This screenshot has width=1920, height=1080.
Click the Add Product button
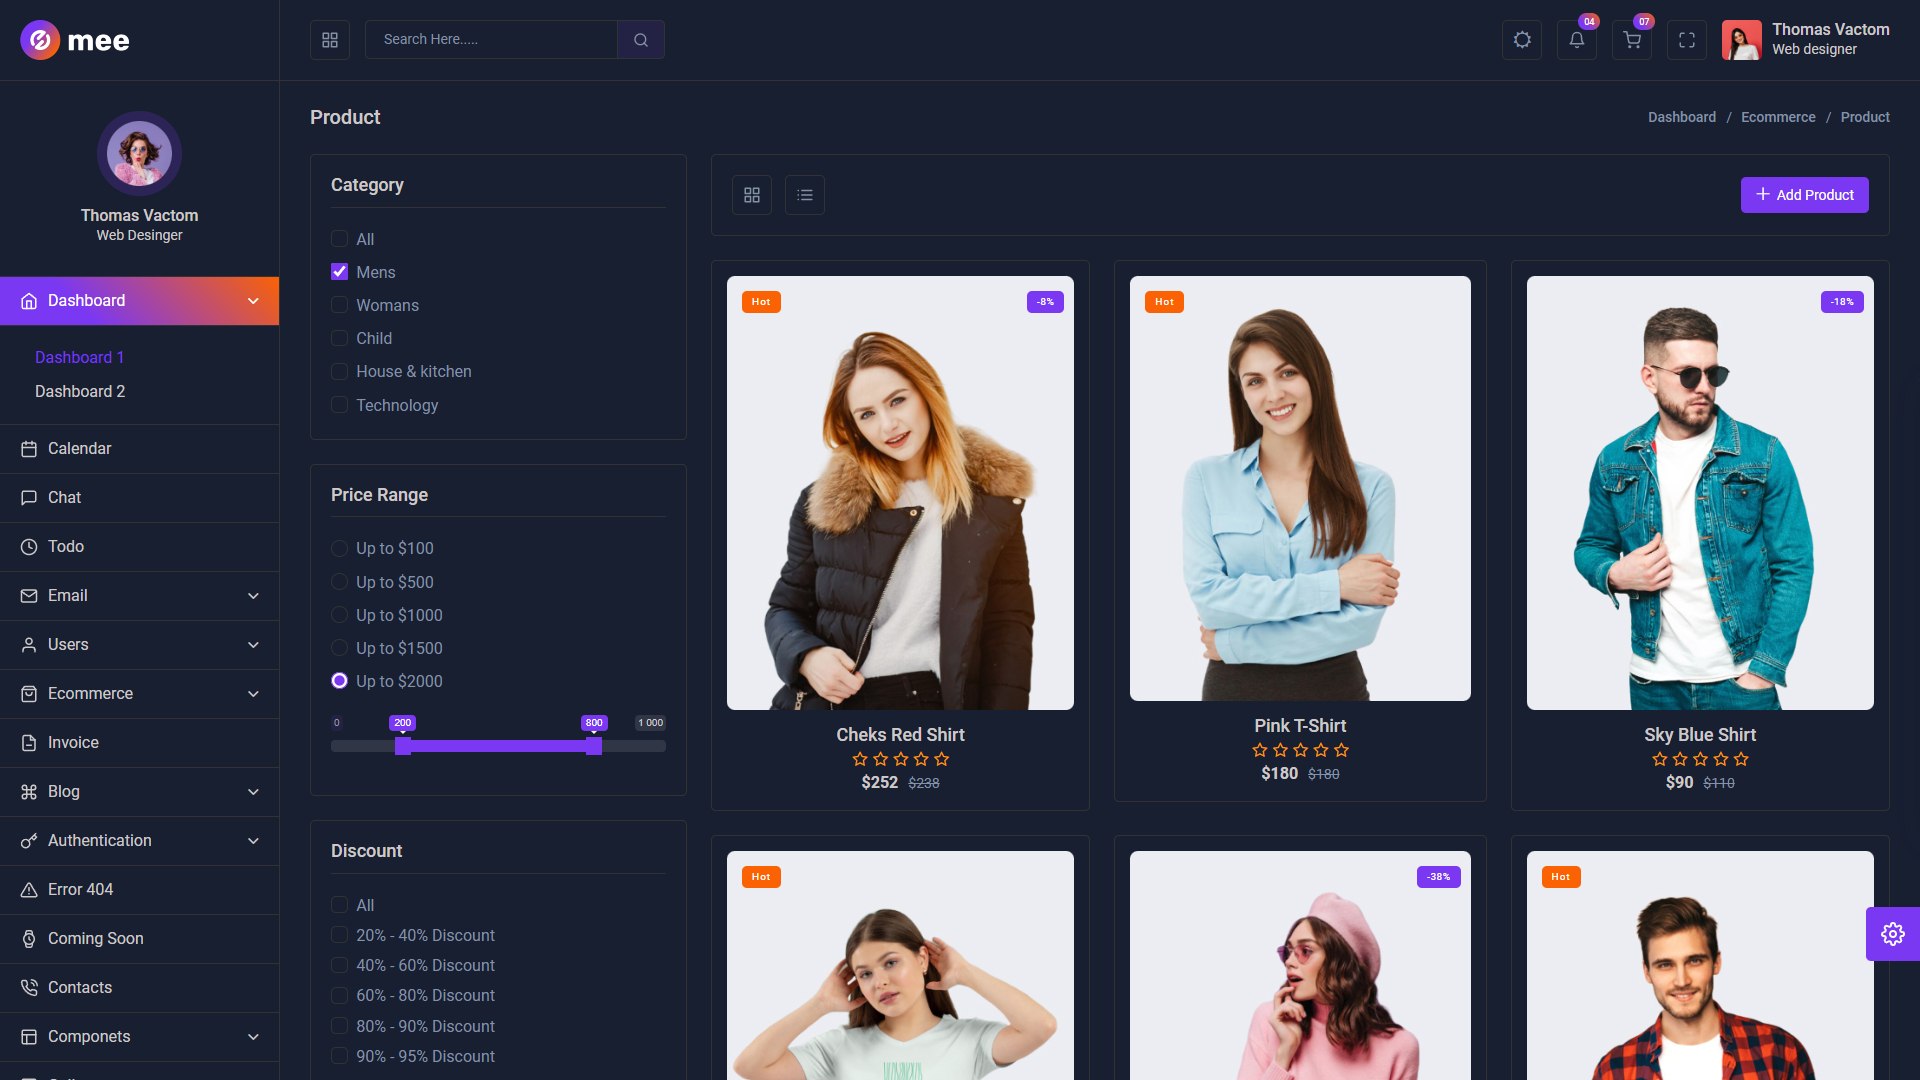click(x=1804, y=195)
